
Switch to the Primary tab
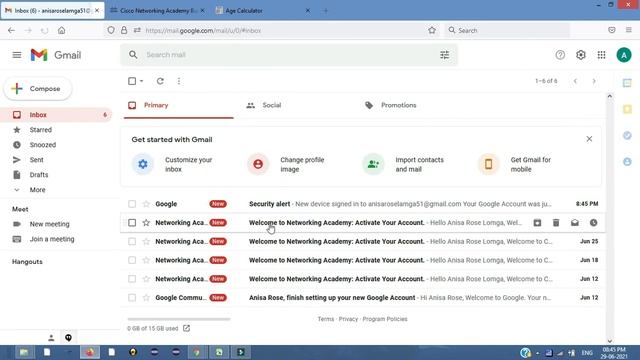(179, 105)
